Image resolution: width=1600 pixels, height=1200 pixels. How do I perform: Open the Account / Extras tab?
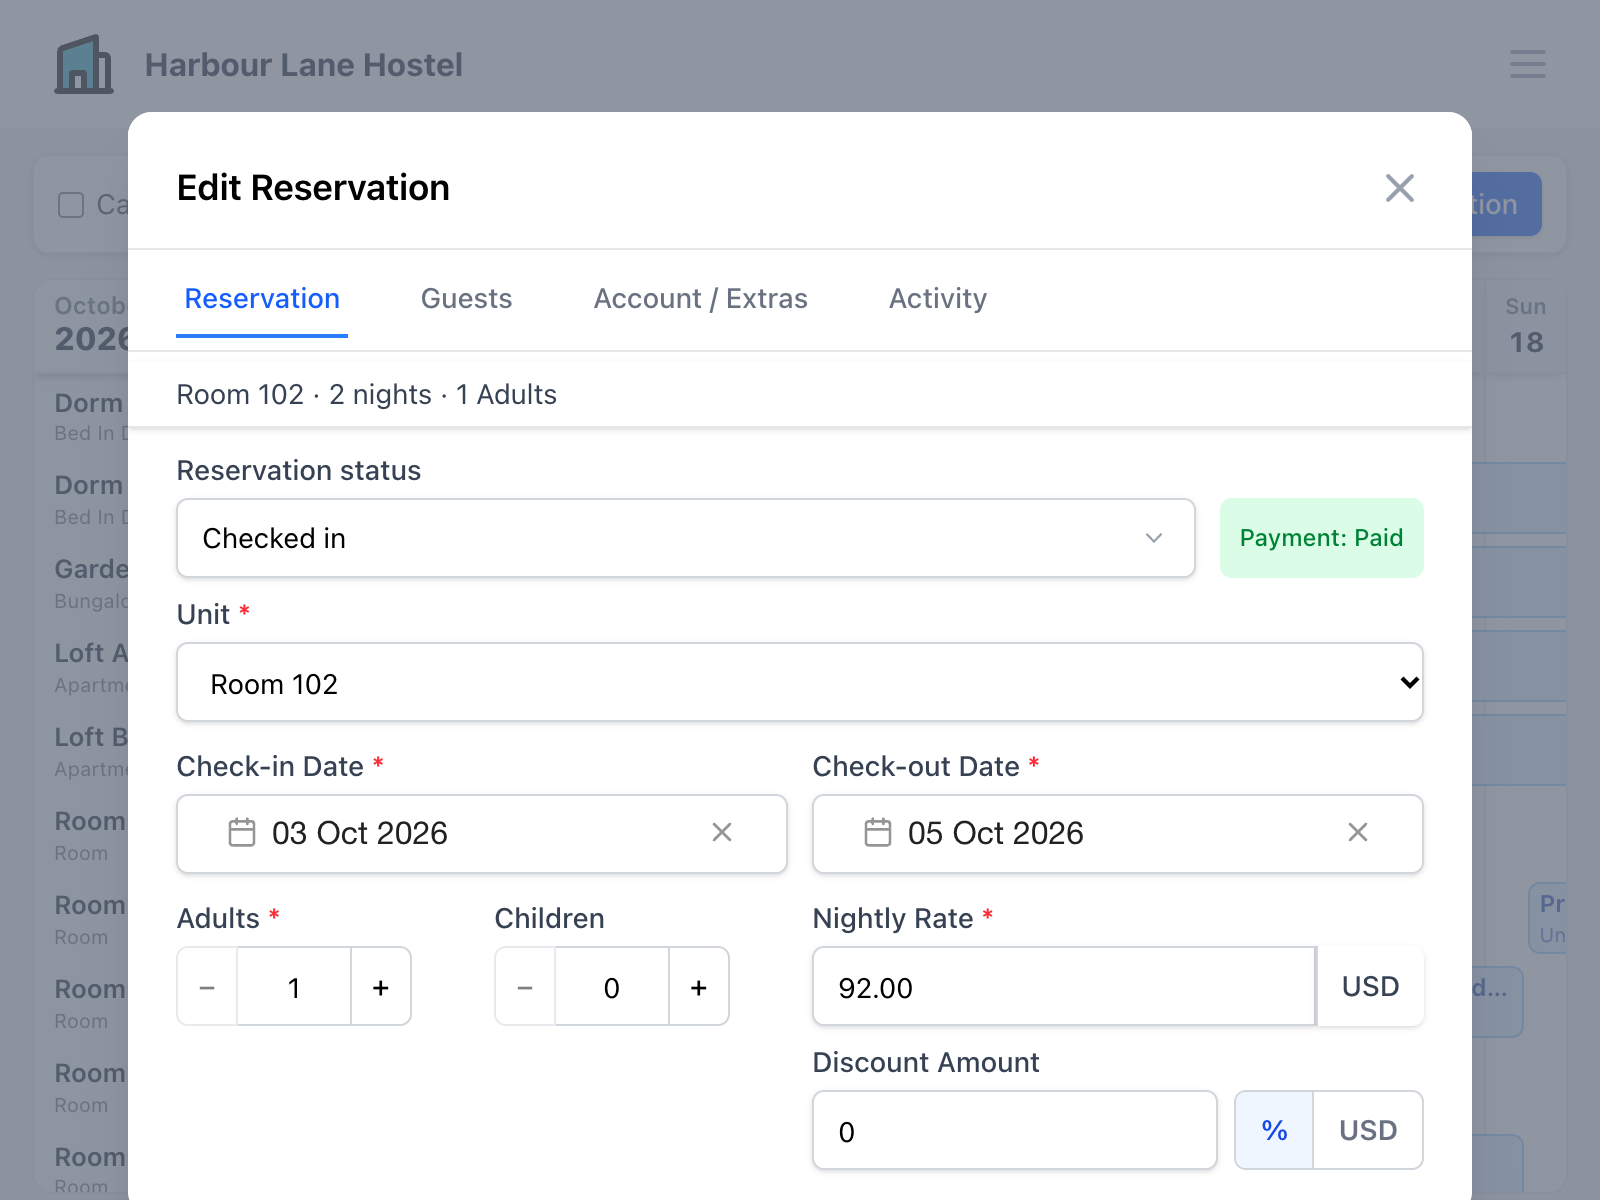click(700, 299)
